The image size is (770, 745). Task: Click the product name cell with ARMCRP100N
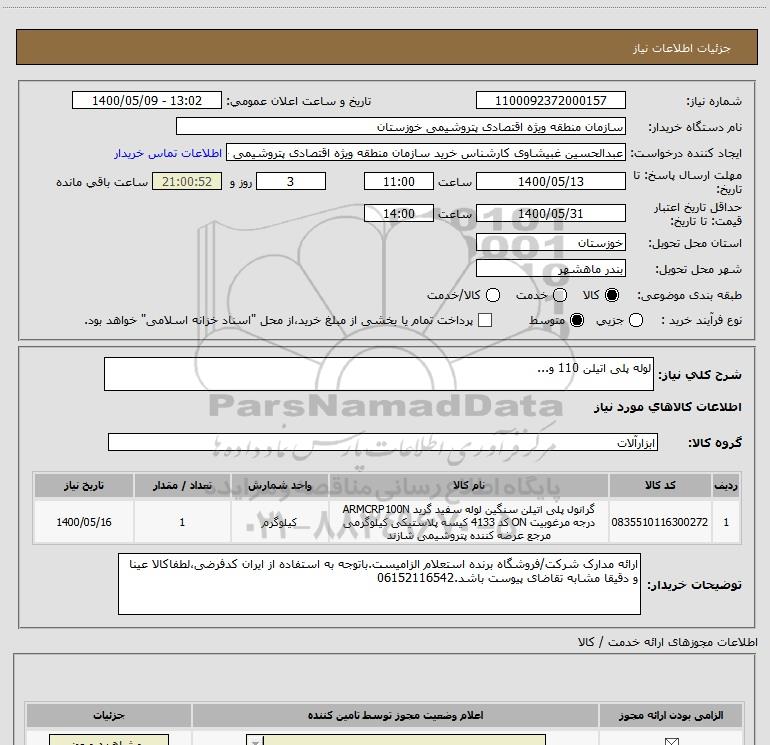469,522
